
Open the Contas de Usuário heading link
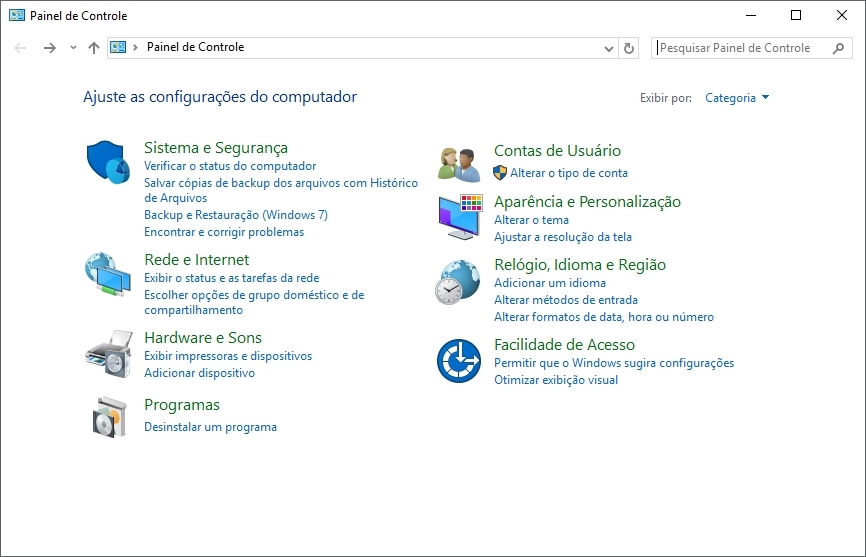(557, 151)
